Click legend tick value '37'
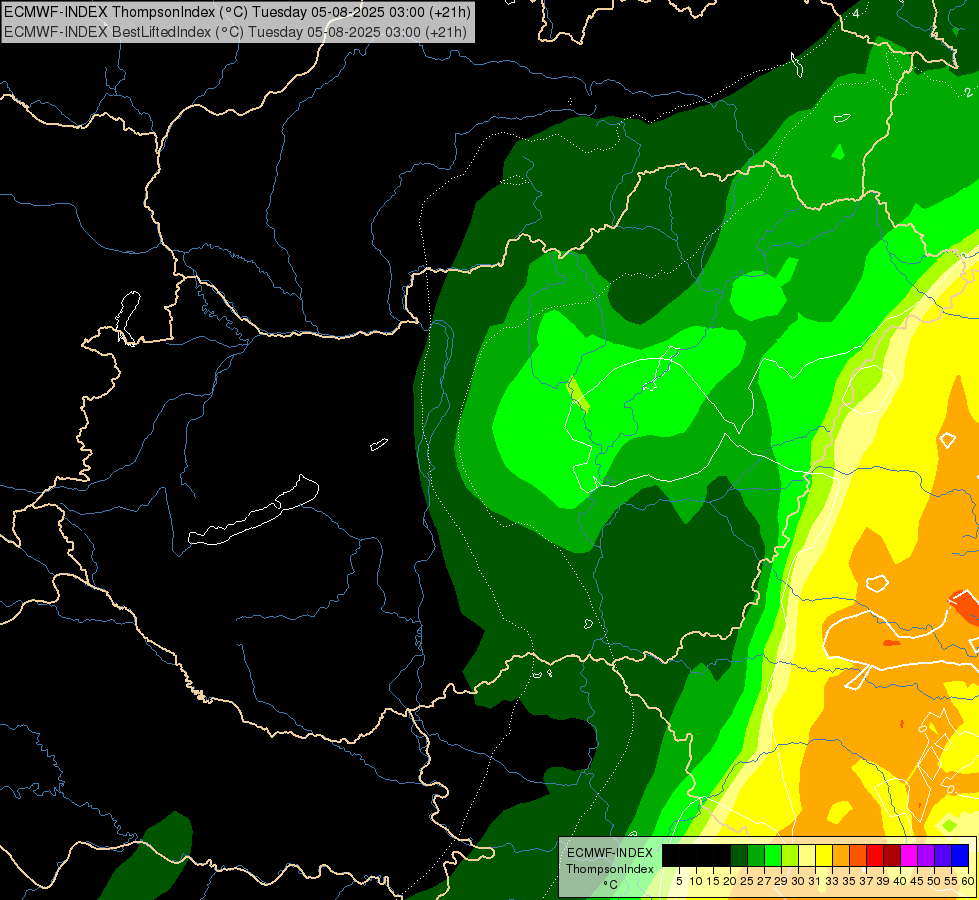 coord(866,881)
